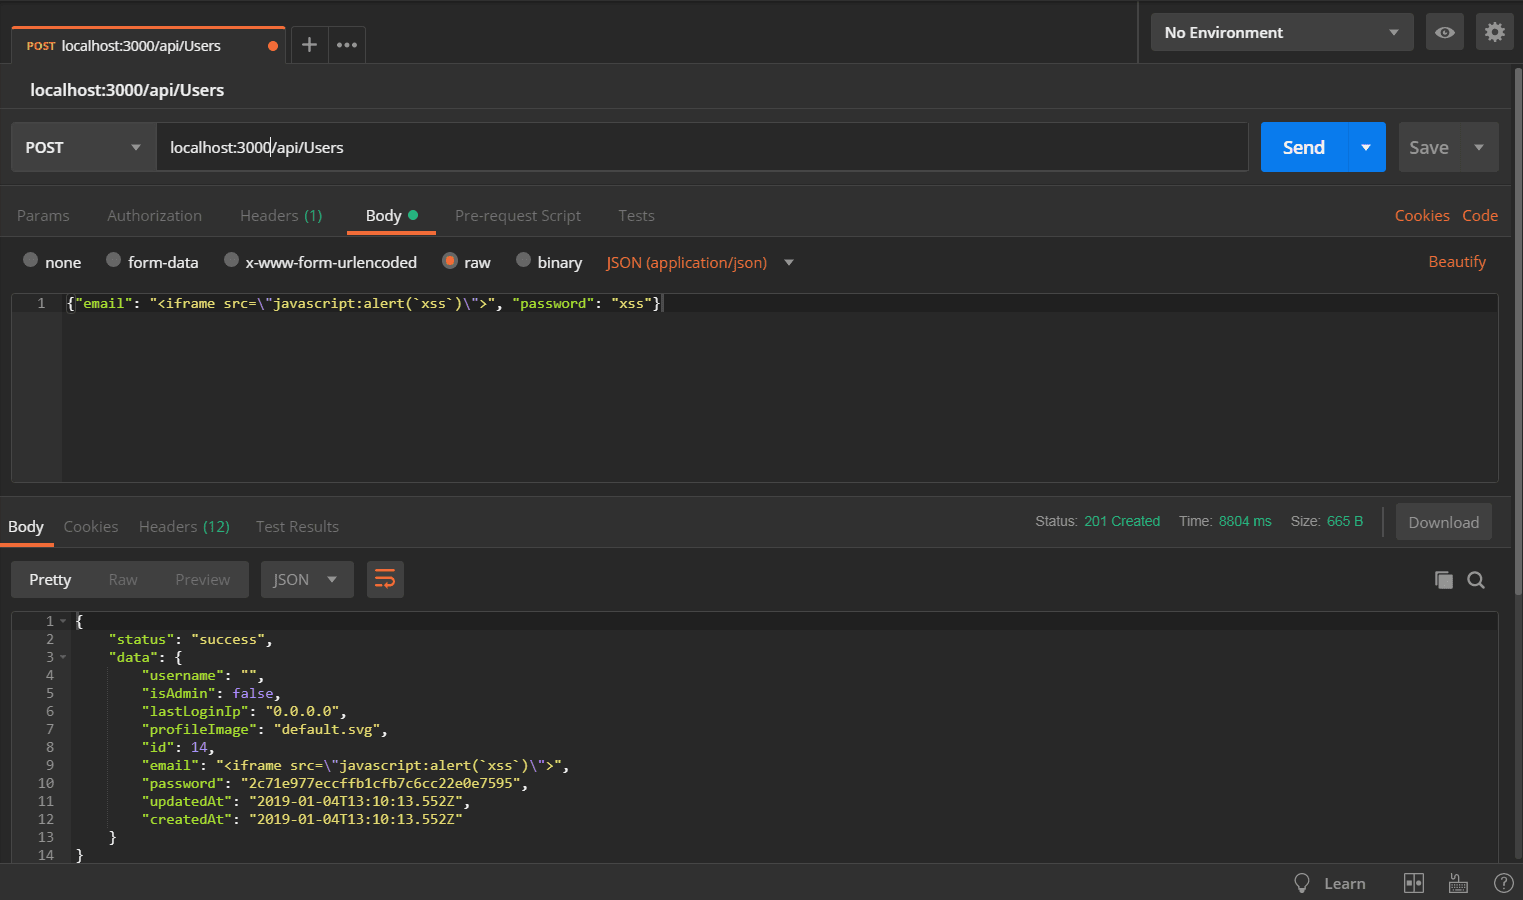Click the "id": 14 response line
1523x900 pixels.
178,747
